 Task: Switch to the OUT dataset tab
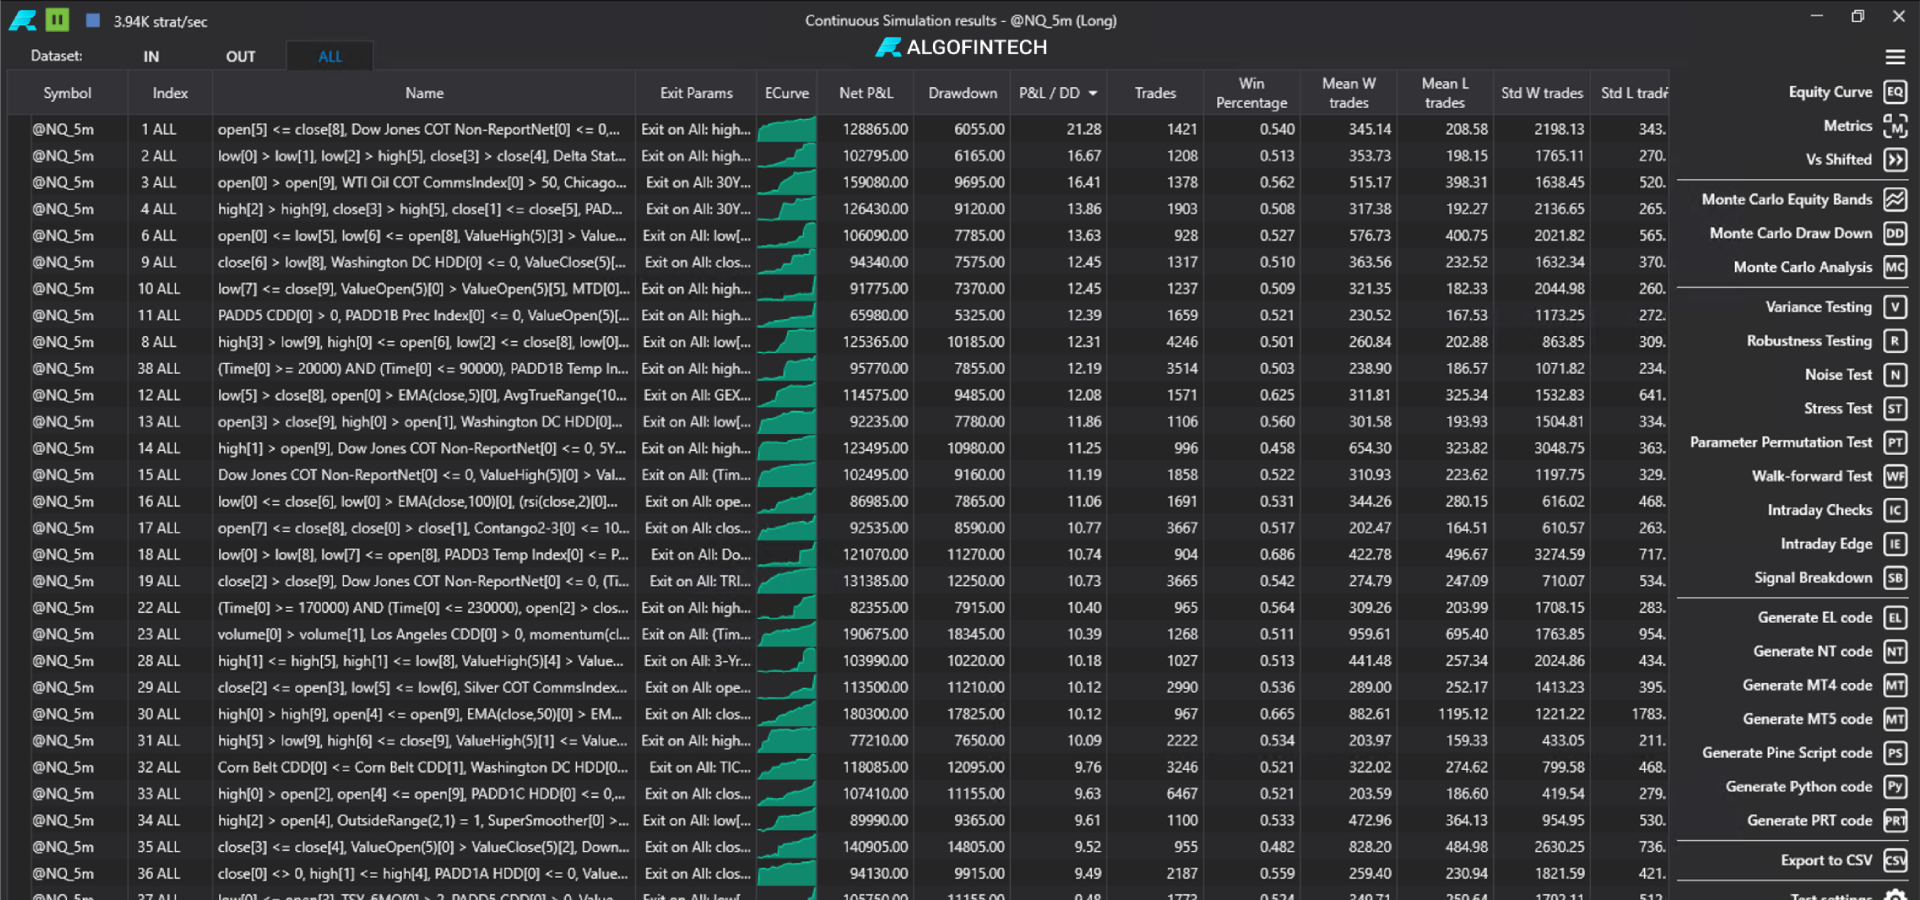pyautogui.click(x=240, y=57)
